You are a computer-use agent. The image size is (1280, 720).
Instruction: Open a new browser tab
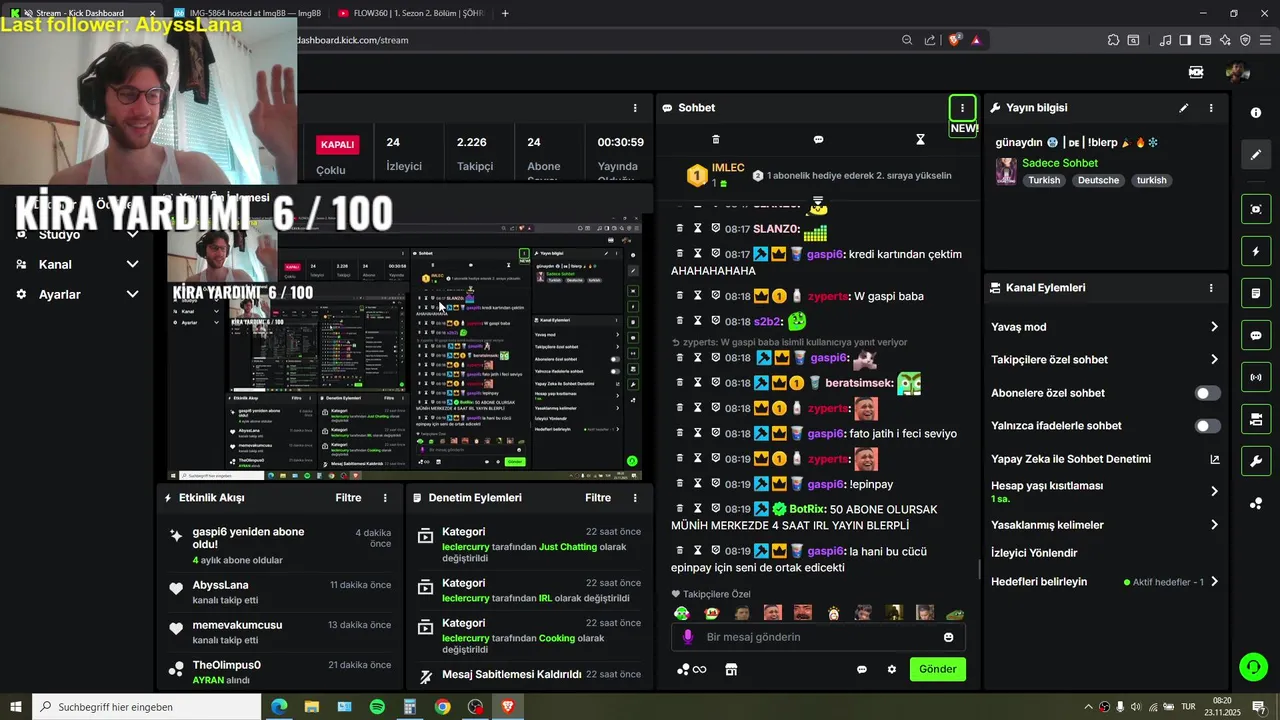505,13
